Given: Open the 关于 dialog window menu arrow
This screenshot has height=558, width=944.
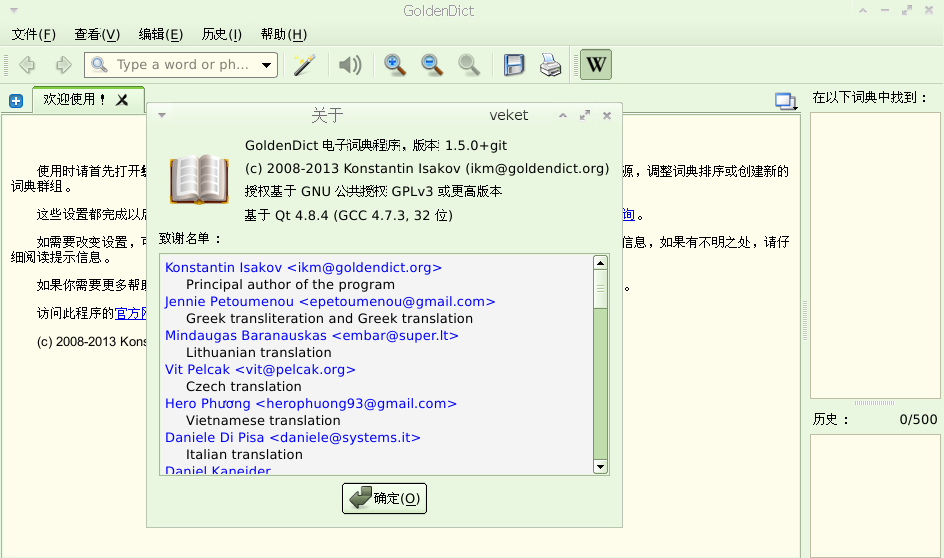Looking at the screenshot, I should tap(162, 115).
